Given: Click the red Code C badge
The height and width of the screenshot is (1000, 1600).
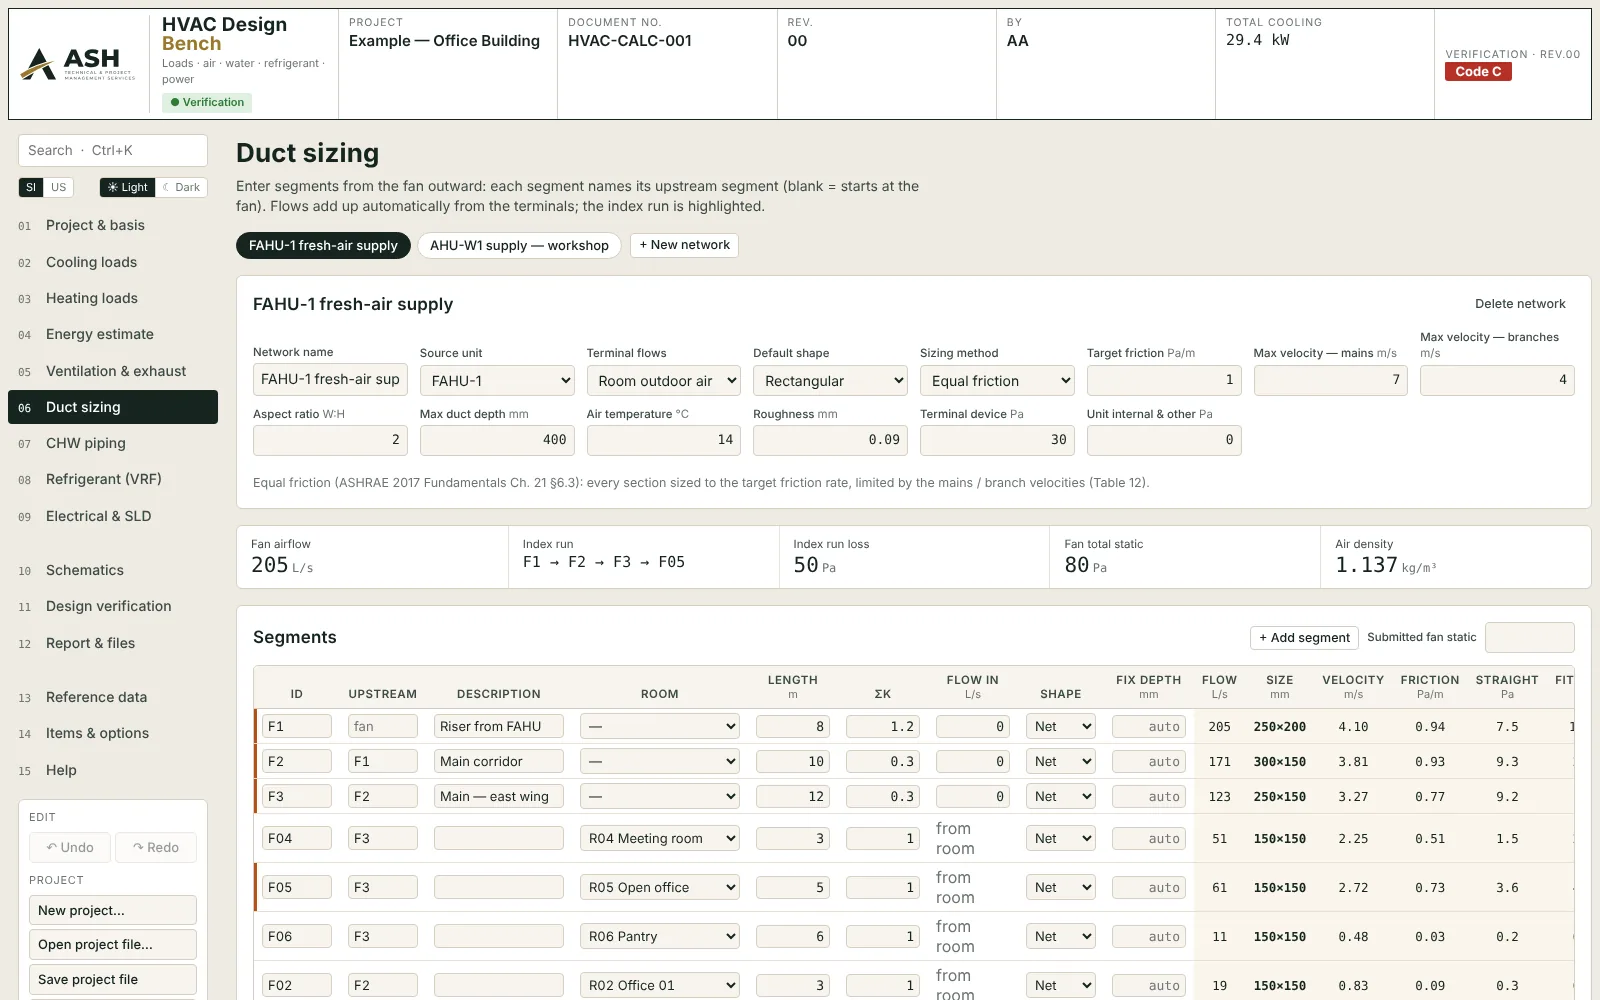Looking at the screenshot, I should pos(1478,72).
